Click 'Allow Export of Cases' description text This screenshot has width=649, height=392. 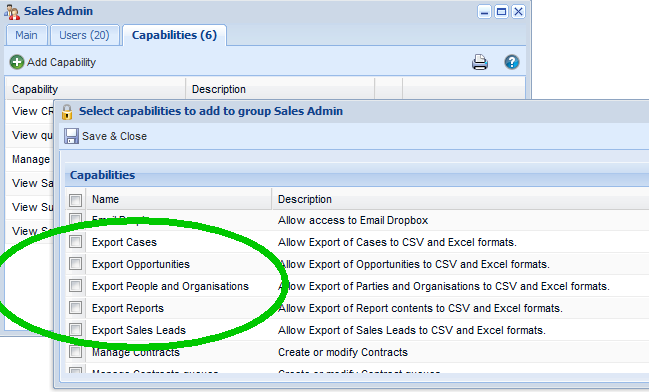[x=397, y=242]
